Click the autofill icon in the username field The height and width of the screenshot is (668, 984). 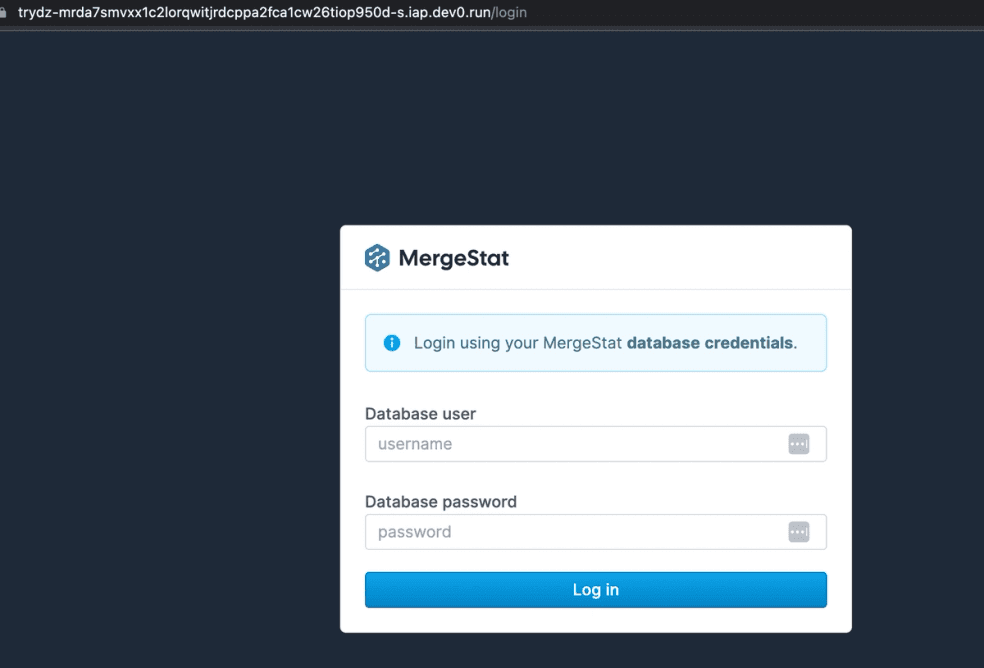(798, 443)
